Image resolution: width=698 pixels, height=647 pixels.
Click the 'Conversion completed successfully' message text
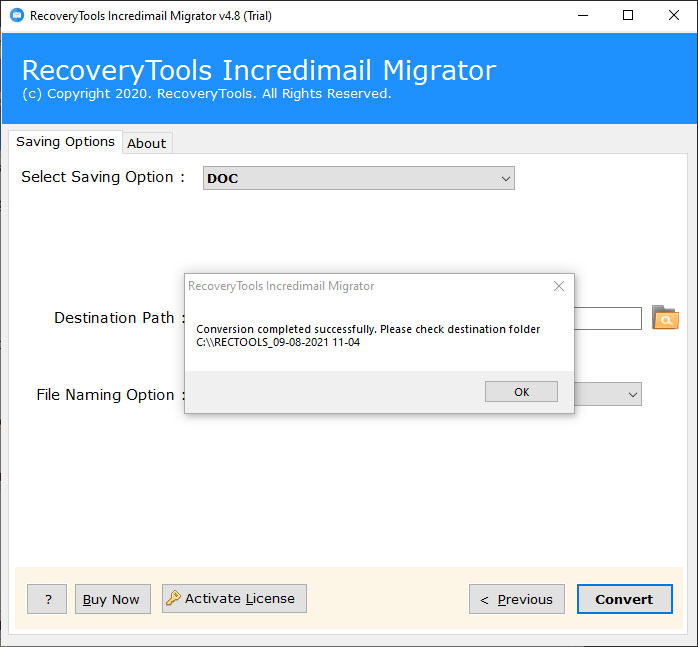(x=368, y=329)
